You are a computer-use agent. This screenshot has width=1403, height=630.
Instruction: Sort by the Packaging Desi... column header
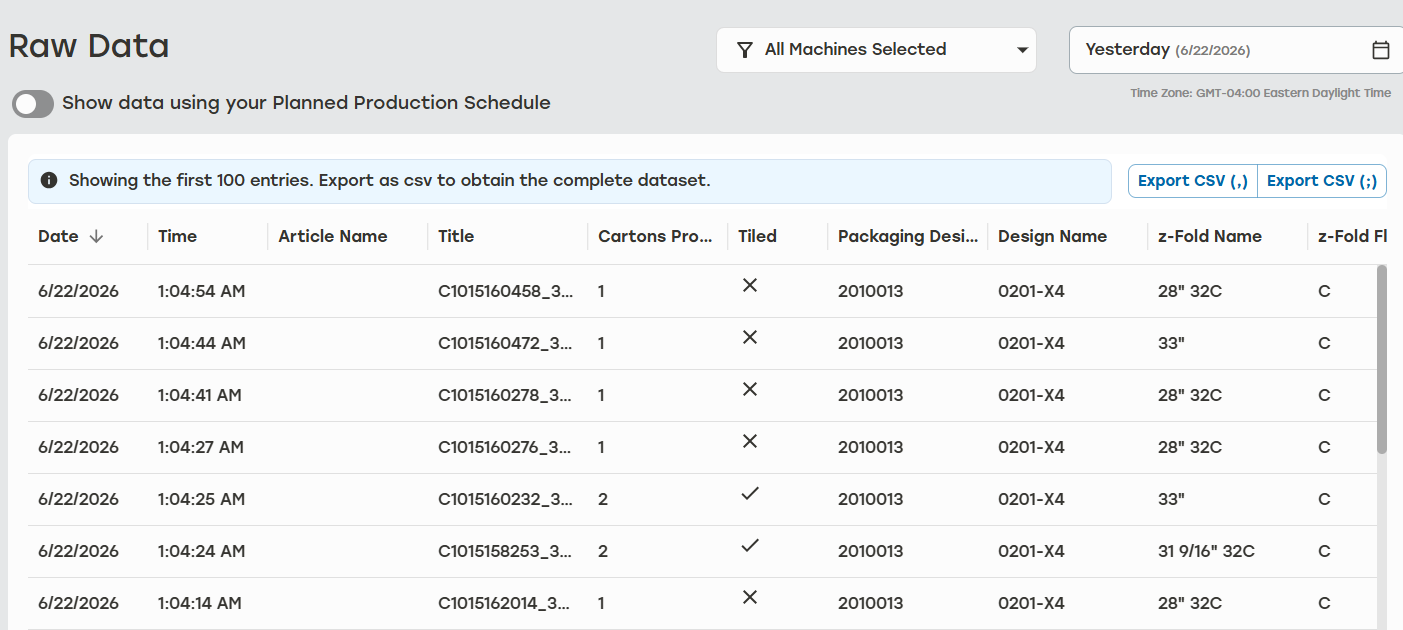pyautogui.click(x=908, y=237)
